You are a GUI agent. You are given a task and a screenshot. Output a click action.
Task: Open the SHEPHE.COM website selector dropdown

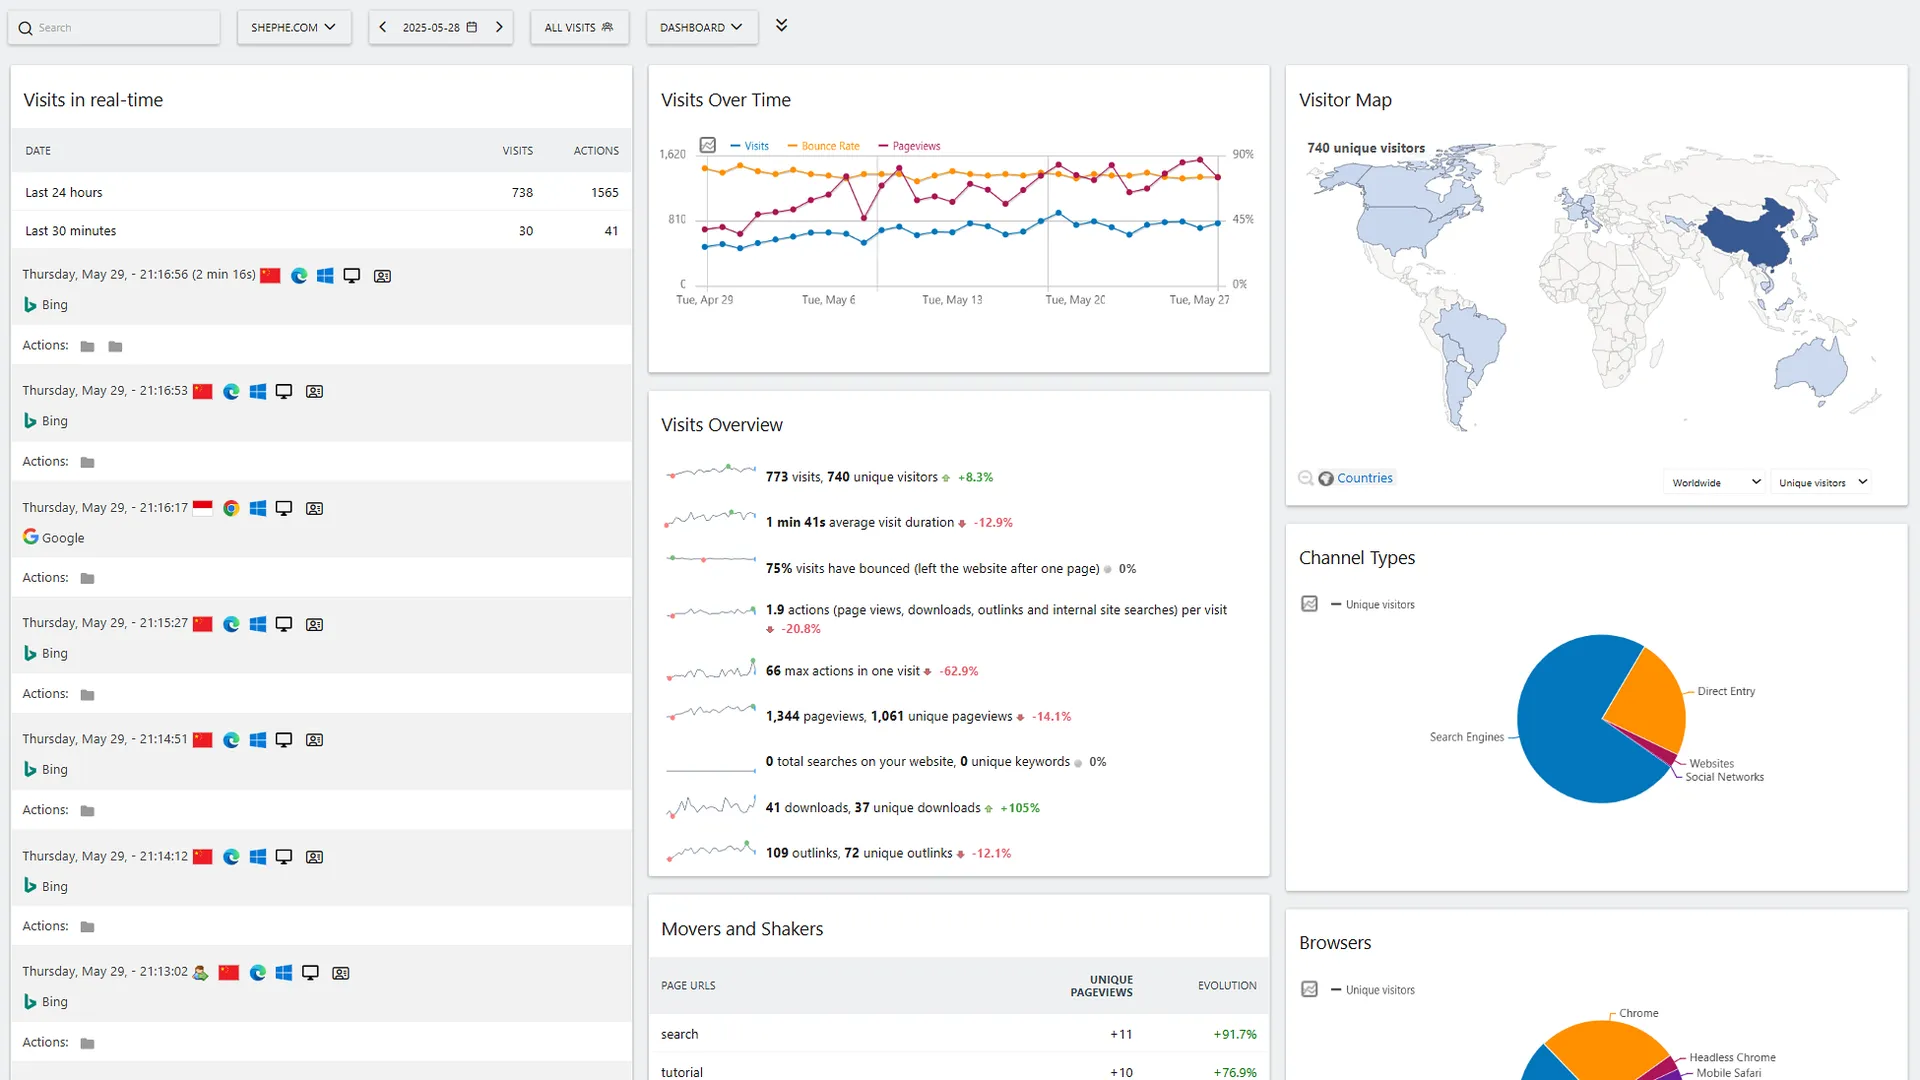293,27
